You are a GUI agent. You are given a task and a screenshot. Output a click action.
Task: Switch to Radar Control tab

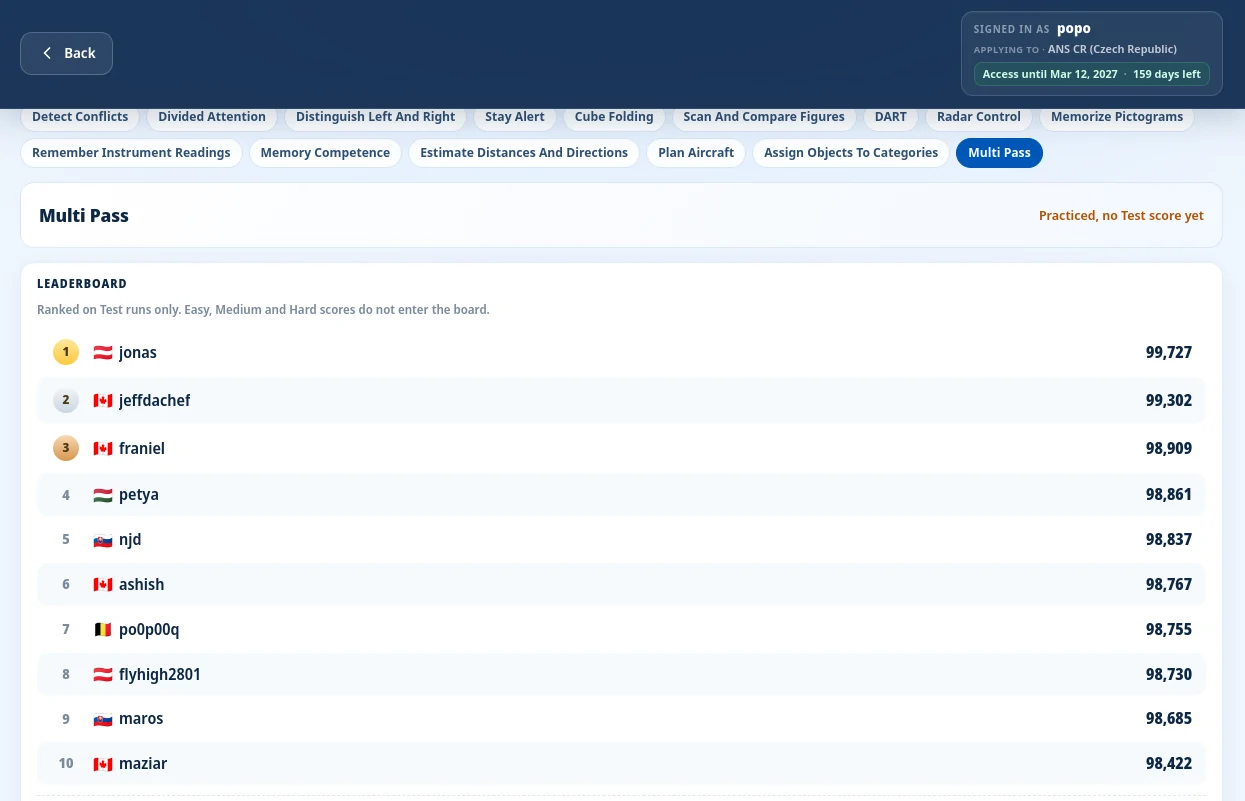click(x=979, y=117)
